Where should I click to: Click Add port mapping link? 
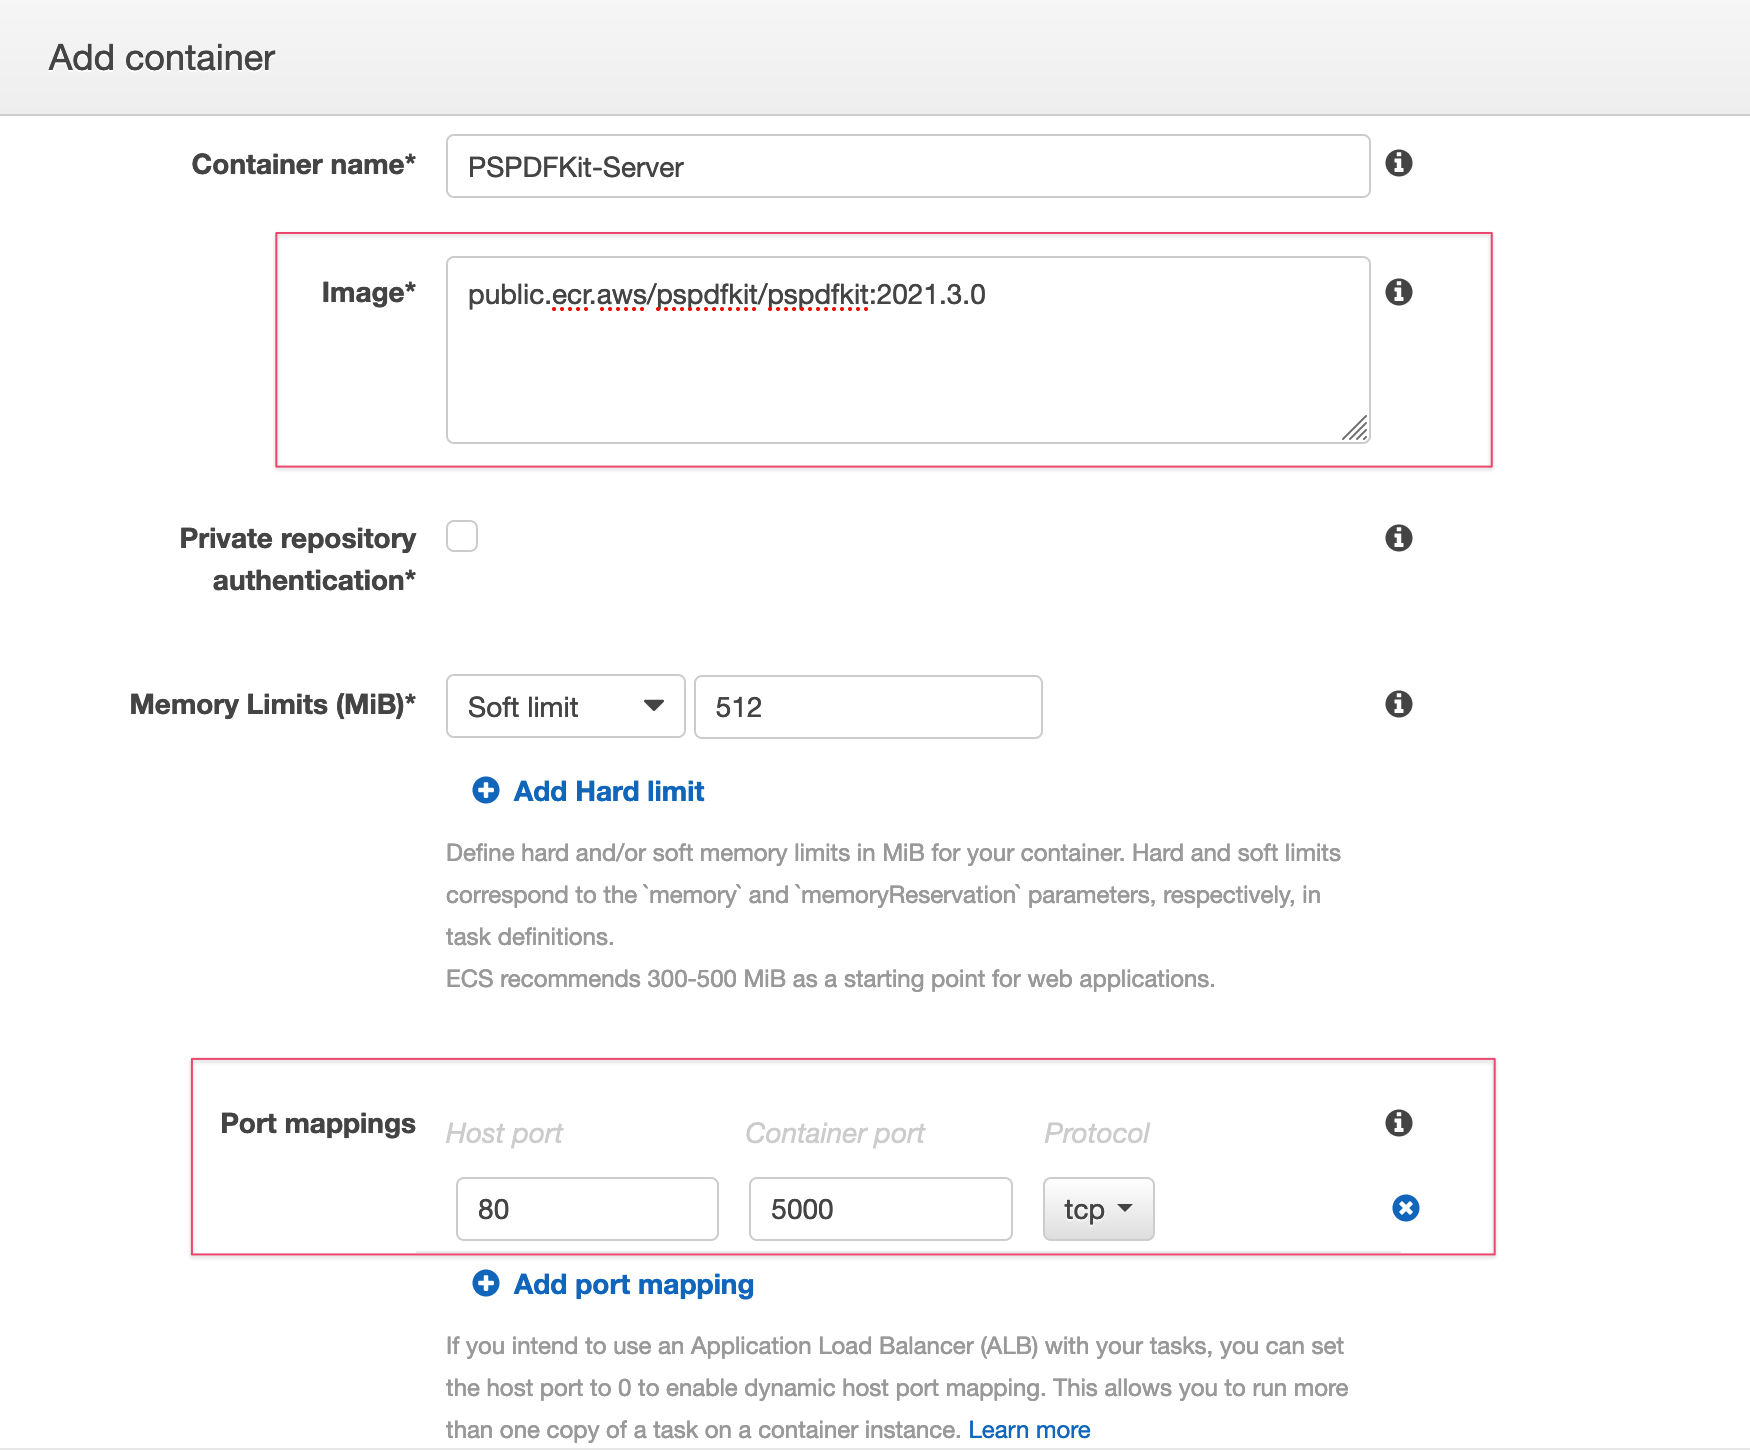click(634, 1284)
